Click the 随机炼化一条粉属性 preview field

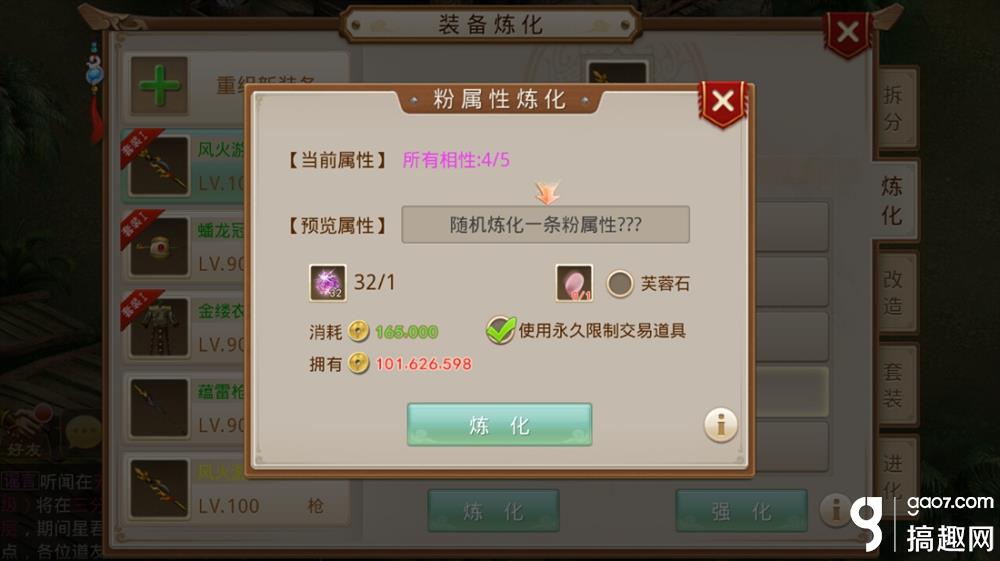(545, 224)
